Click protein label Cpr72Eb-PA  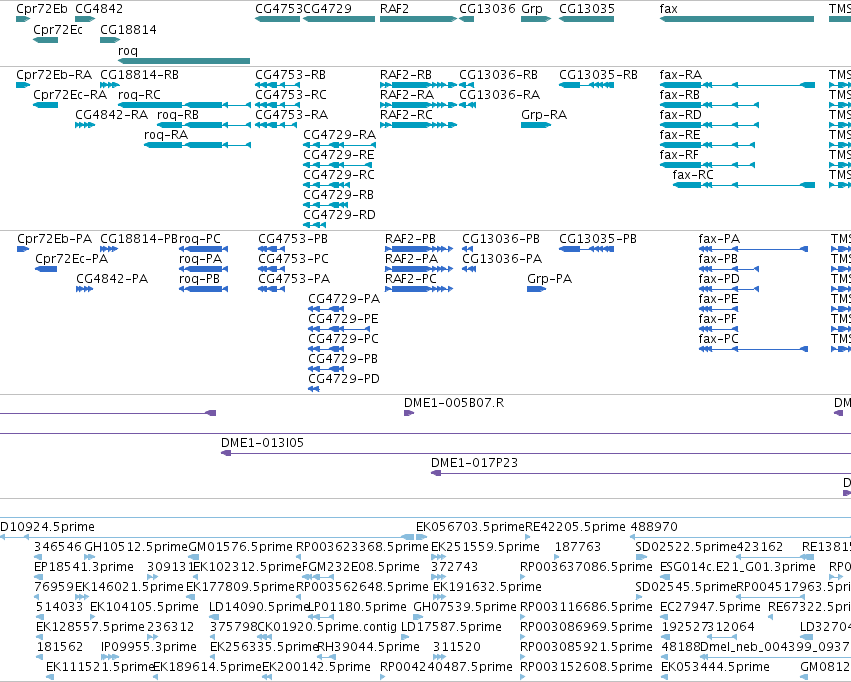pos(54,239)
